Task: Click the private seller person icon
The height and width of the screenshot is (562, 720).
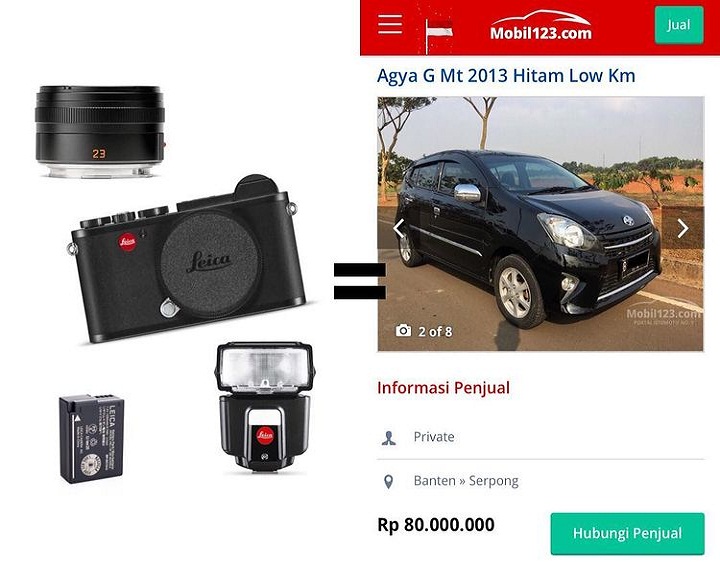Action: coord(388,438)
